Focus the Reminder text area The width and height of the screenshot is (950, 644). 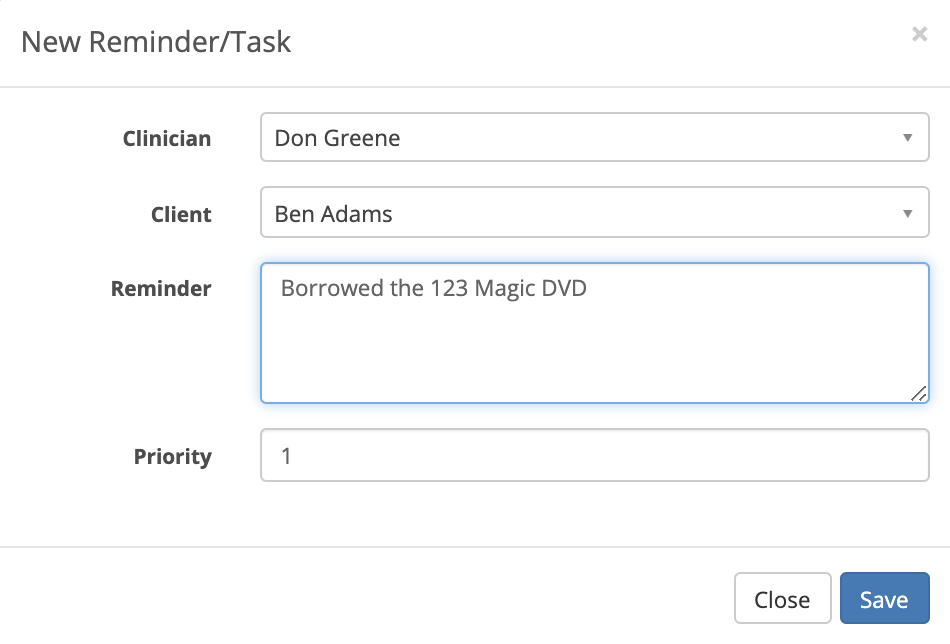point(594,333)
